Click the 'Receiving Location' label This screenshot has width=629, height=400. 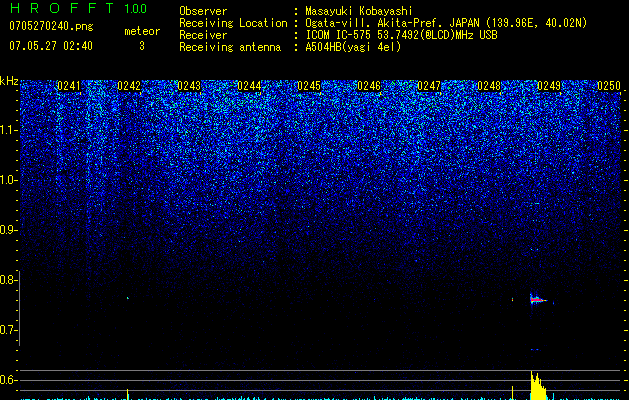(x=233, y=23)
